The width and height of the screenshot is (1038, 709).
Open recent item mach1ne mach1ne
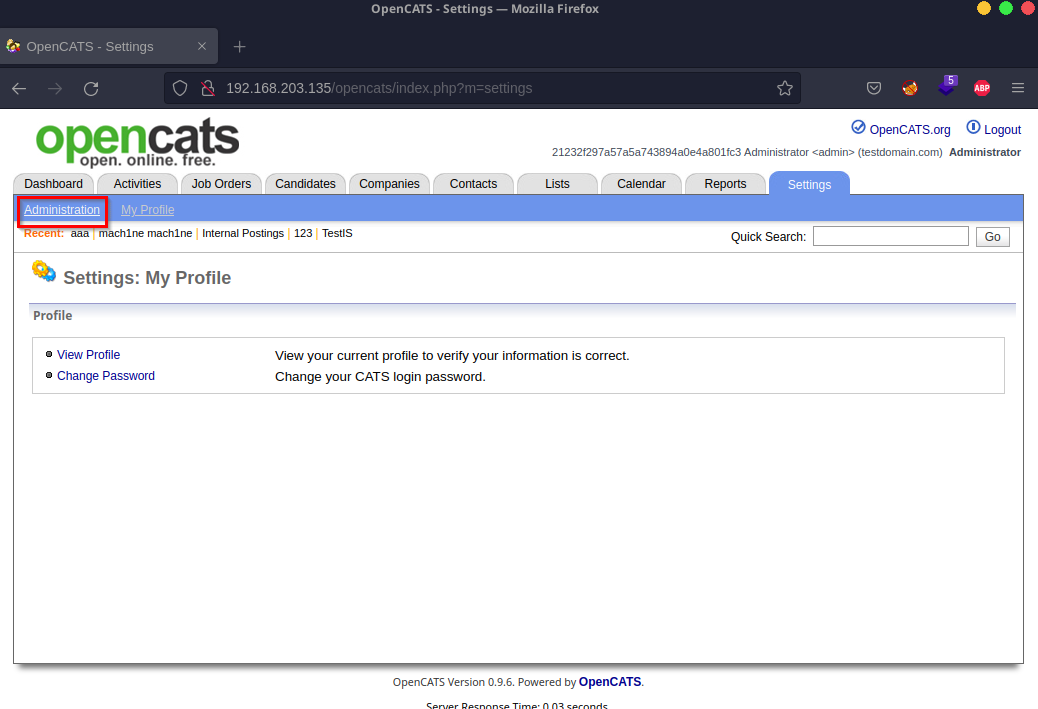pos(146,233)
